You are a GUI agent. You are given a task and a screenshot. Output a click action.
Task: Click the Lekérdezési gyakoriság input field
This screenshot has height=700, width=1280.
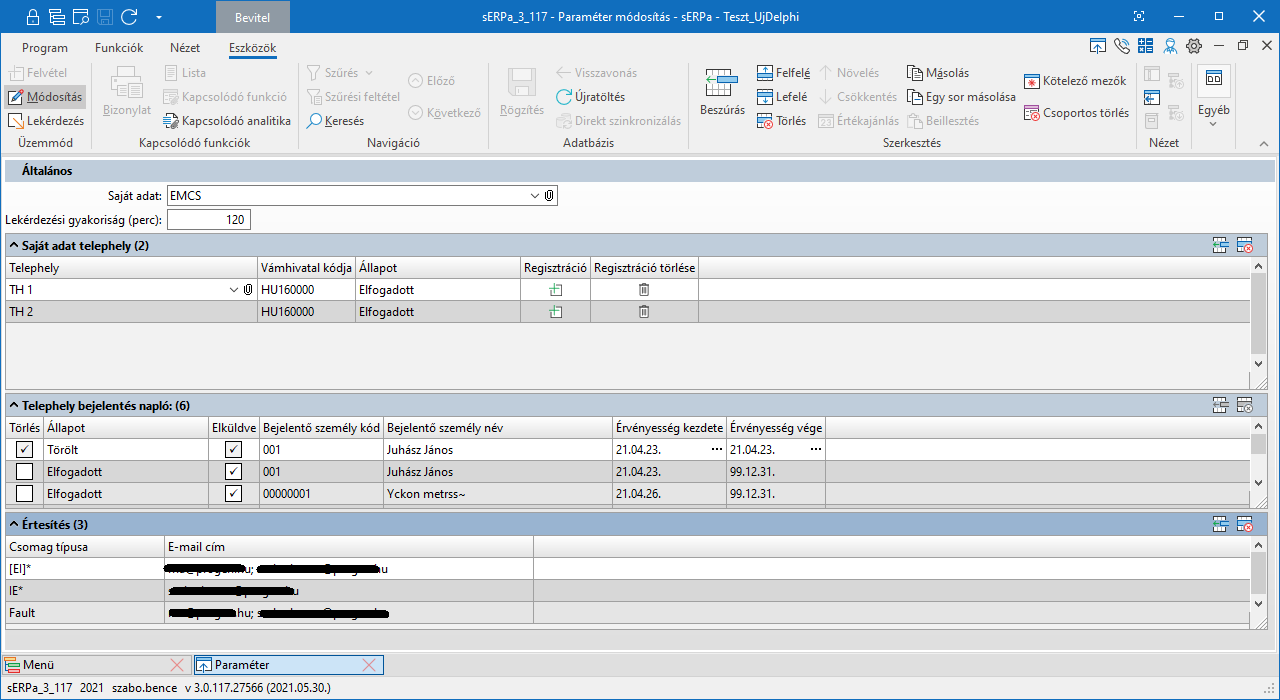208,220
